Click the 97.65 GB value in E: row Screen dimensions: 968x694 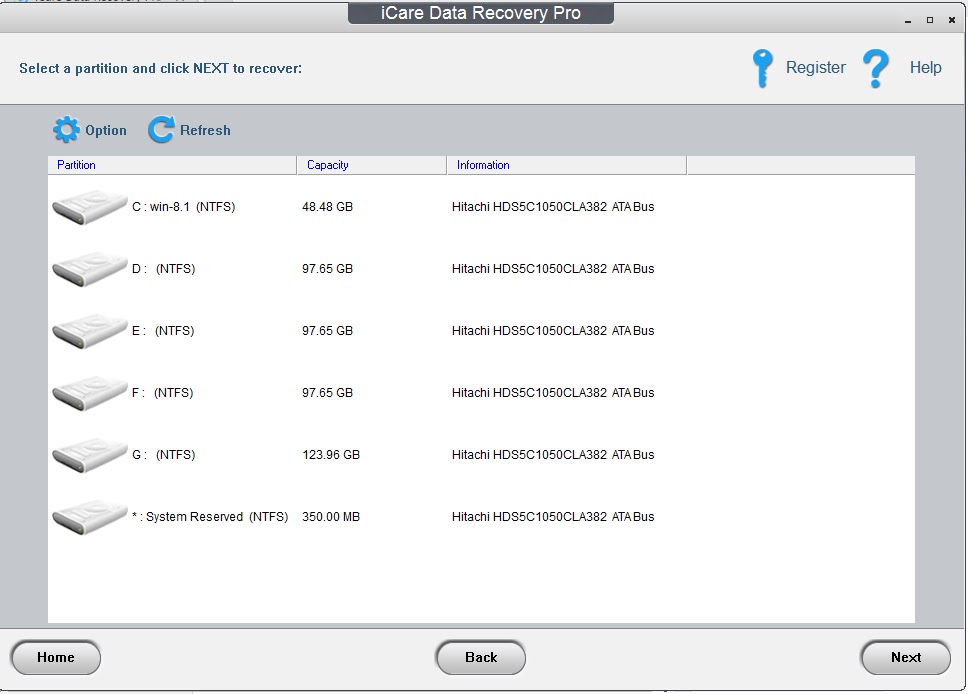tap(327, 330)
